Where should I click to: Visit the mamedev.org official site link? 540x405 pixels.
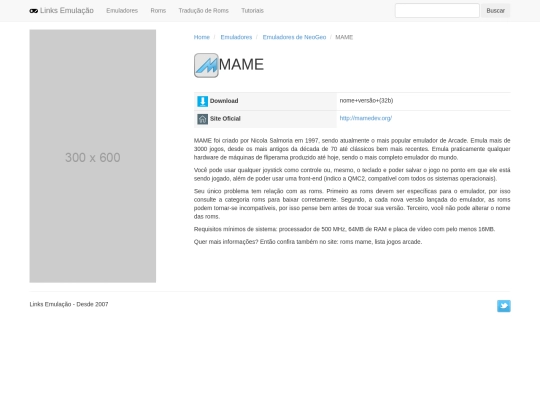coord(366,118)
